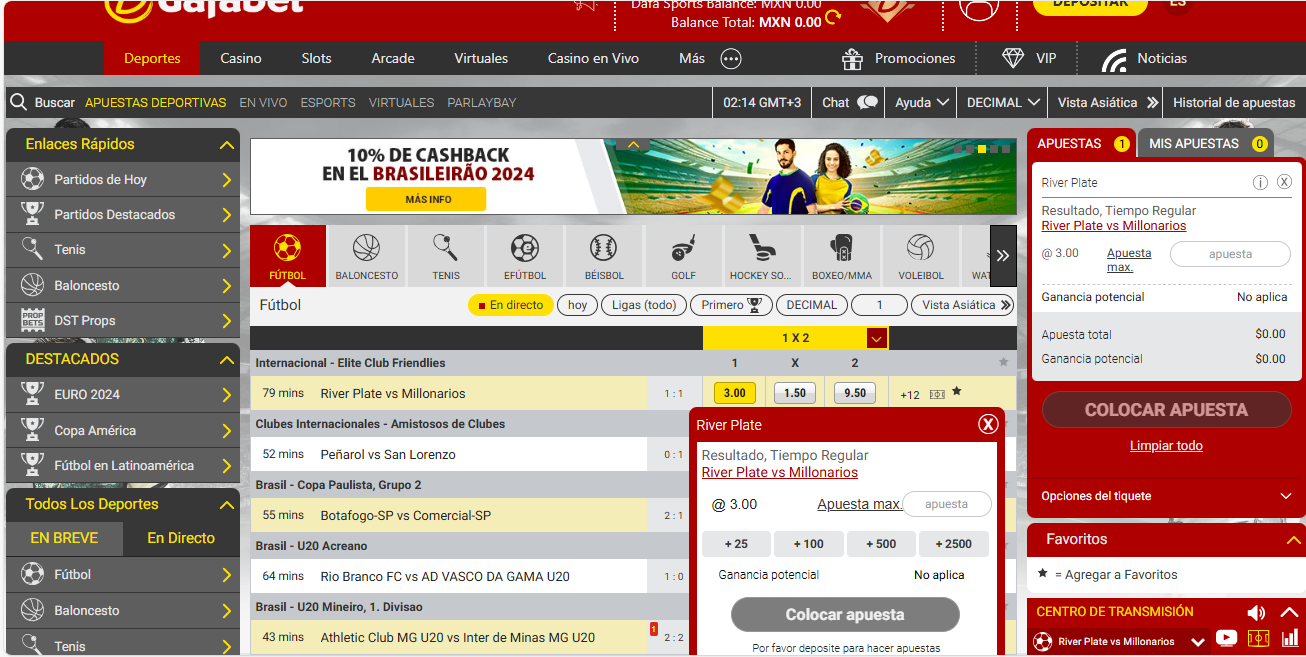Viewport: 1306px width, 657px height.
Task: Open the Ayuda dropdown menu
Action: click(921, 102)
